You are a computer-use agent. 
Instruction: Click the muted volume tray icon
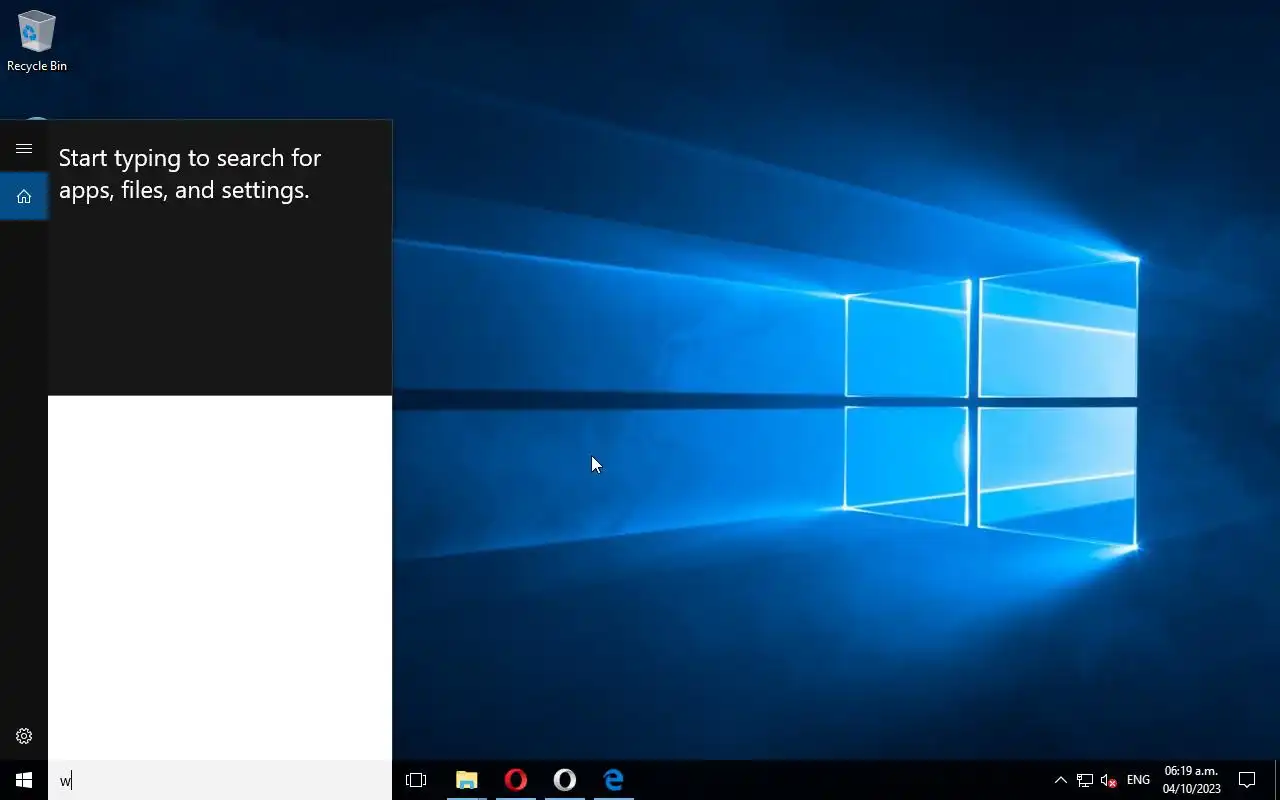click(x=1108, y=780)
